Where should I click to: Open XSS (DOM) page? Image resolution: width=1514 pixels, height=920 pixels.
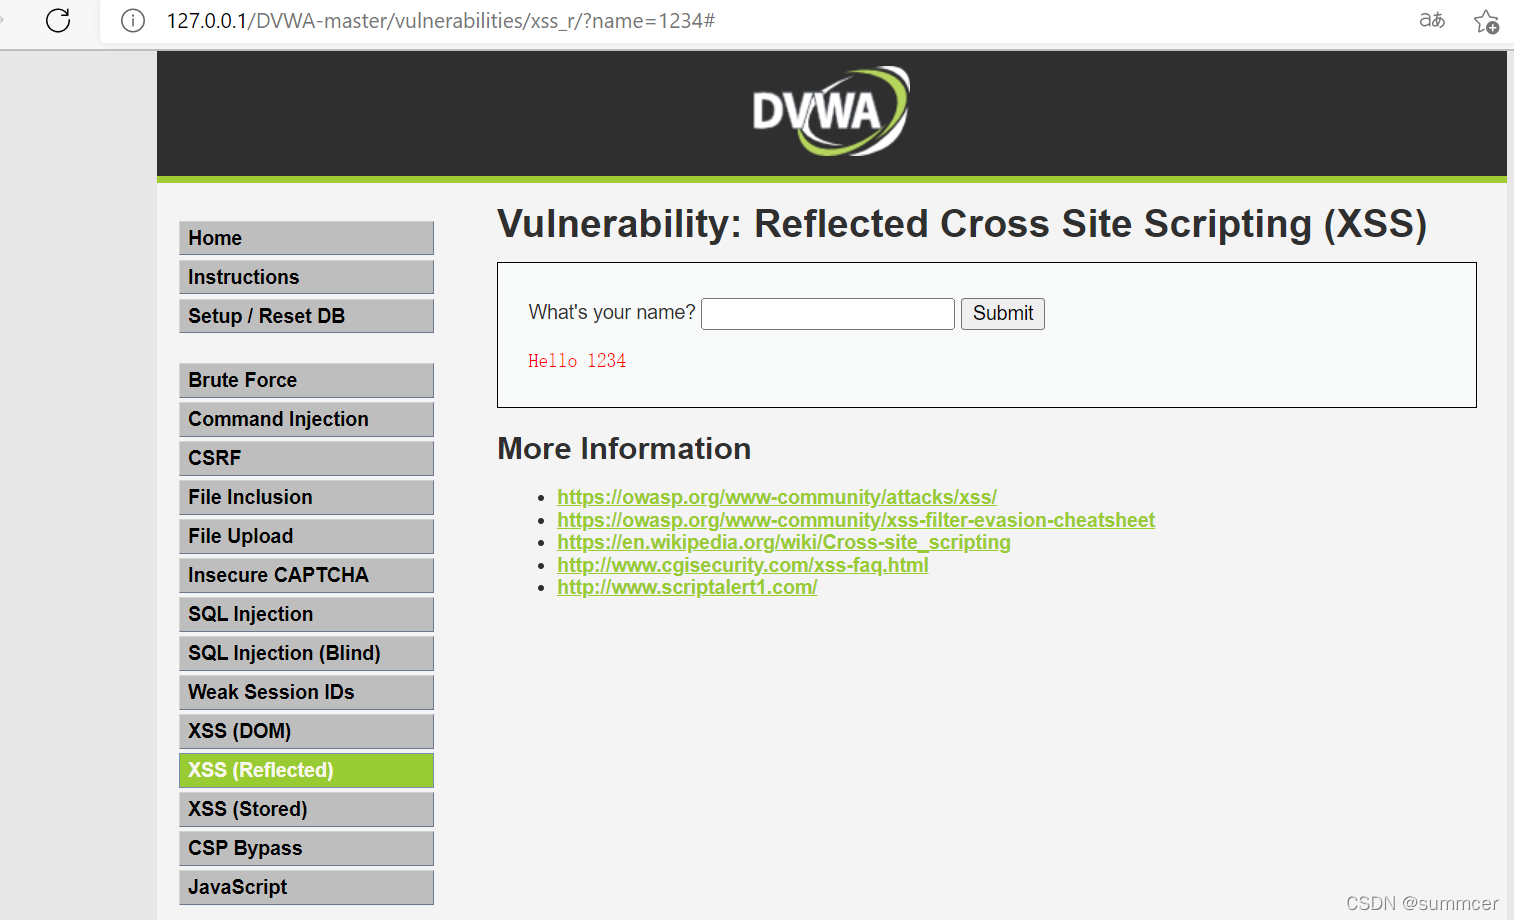306,731
